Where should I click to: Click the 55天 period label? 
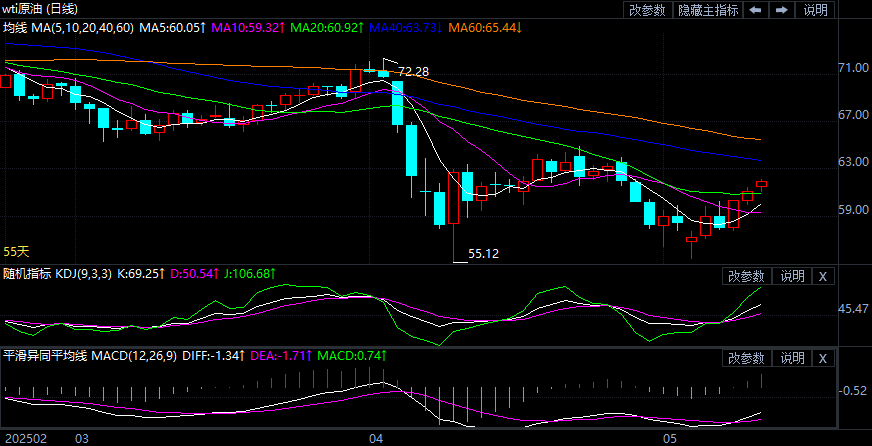click(16, 252)
